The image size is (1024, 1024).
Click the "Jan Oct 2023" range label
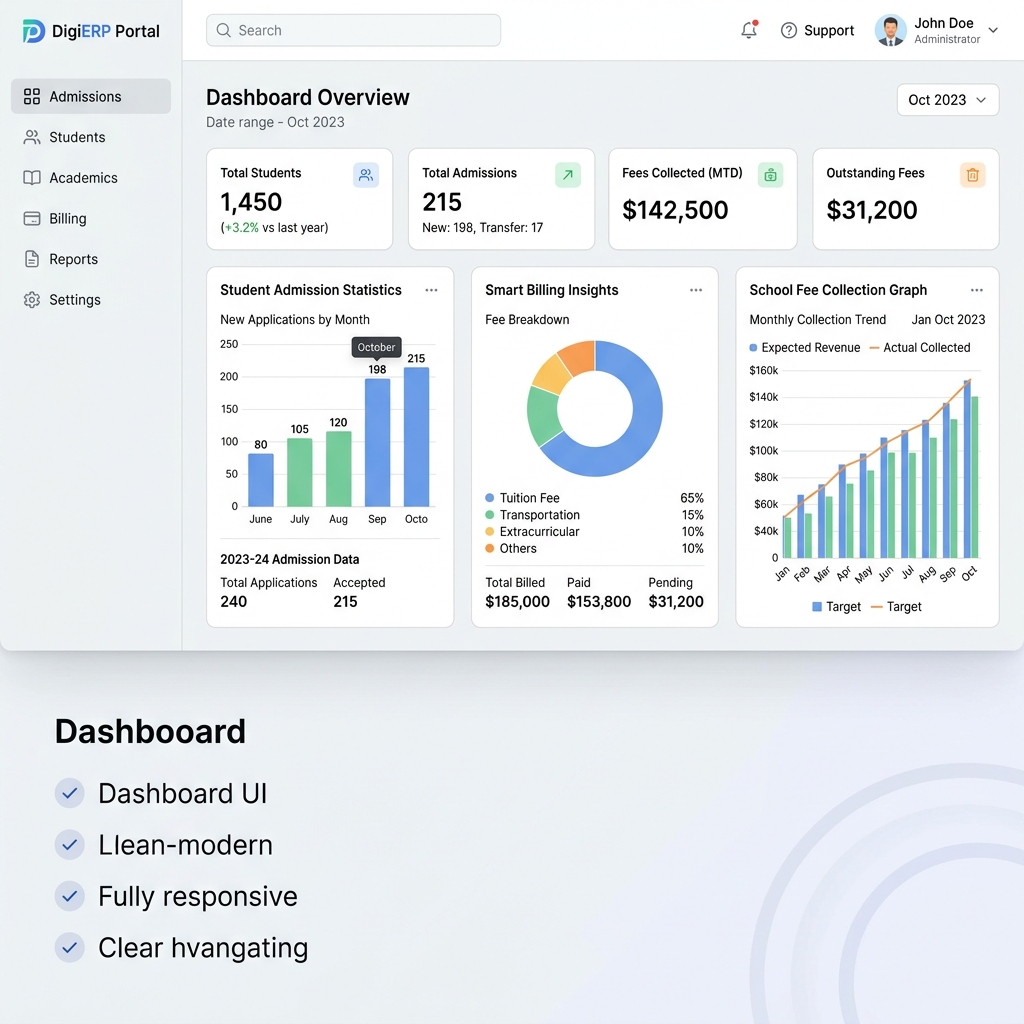pos(948,320)
